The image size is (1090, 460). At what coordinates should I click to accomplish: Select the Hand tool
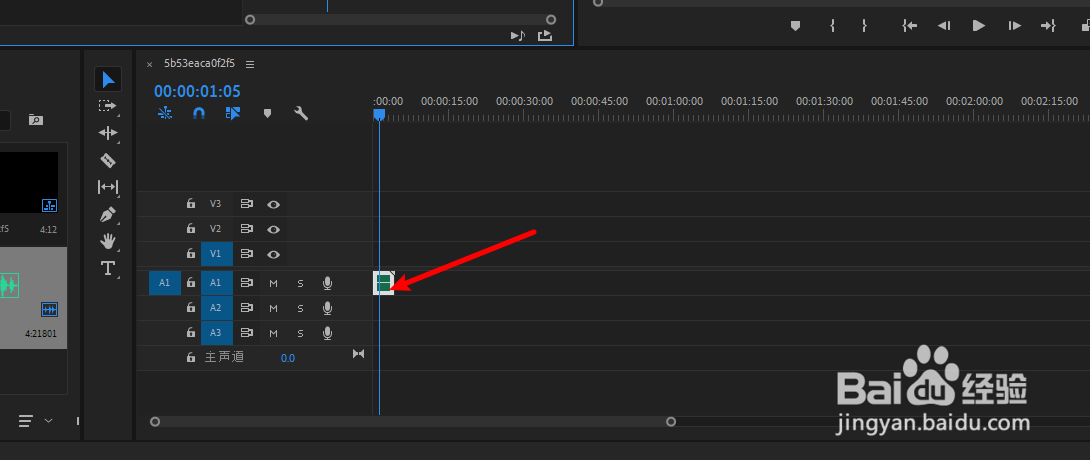(108, 241)
